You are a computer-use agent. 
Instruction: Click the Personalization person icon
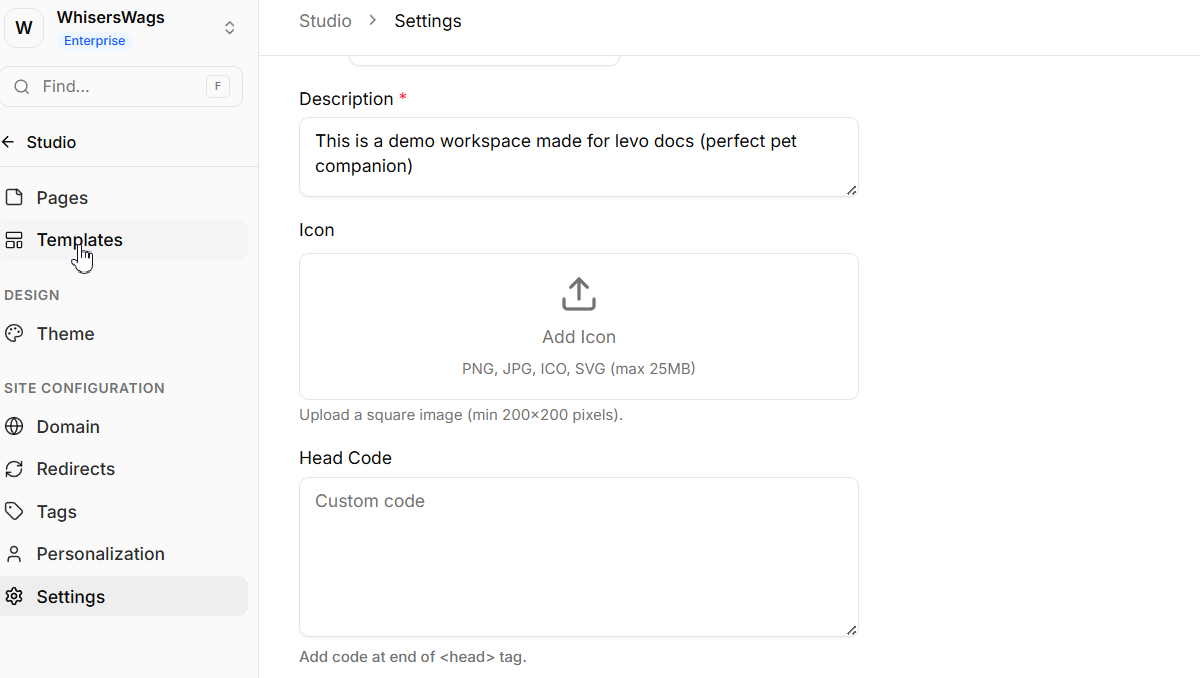click(x=14, y=554)
